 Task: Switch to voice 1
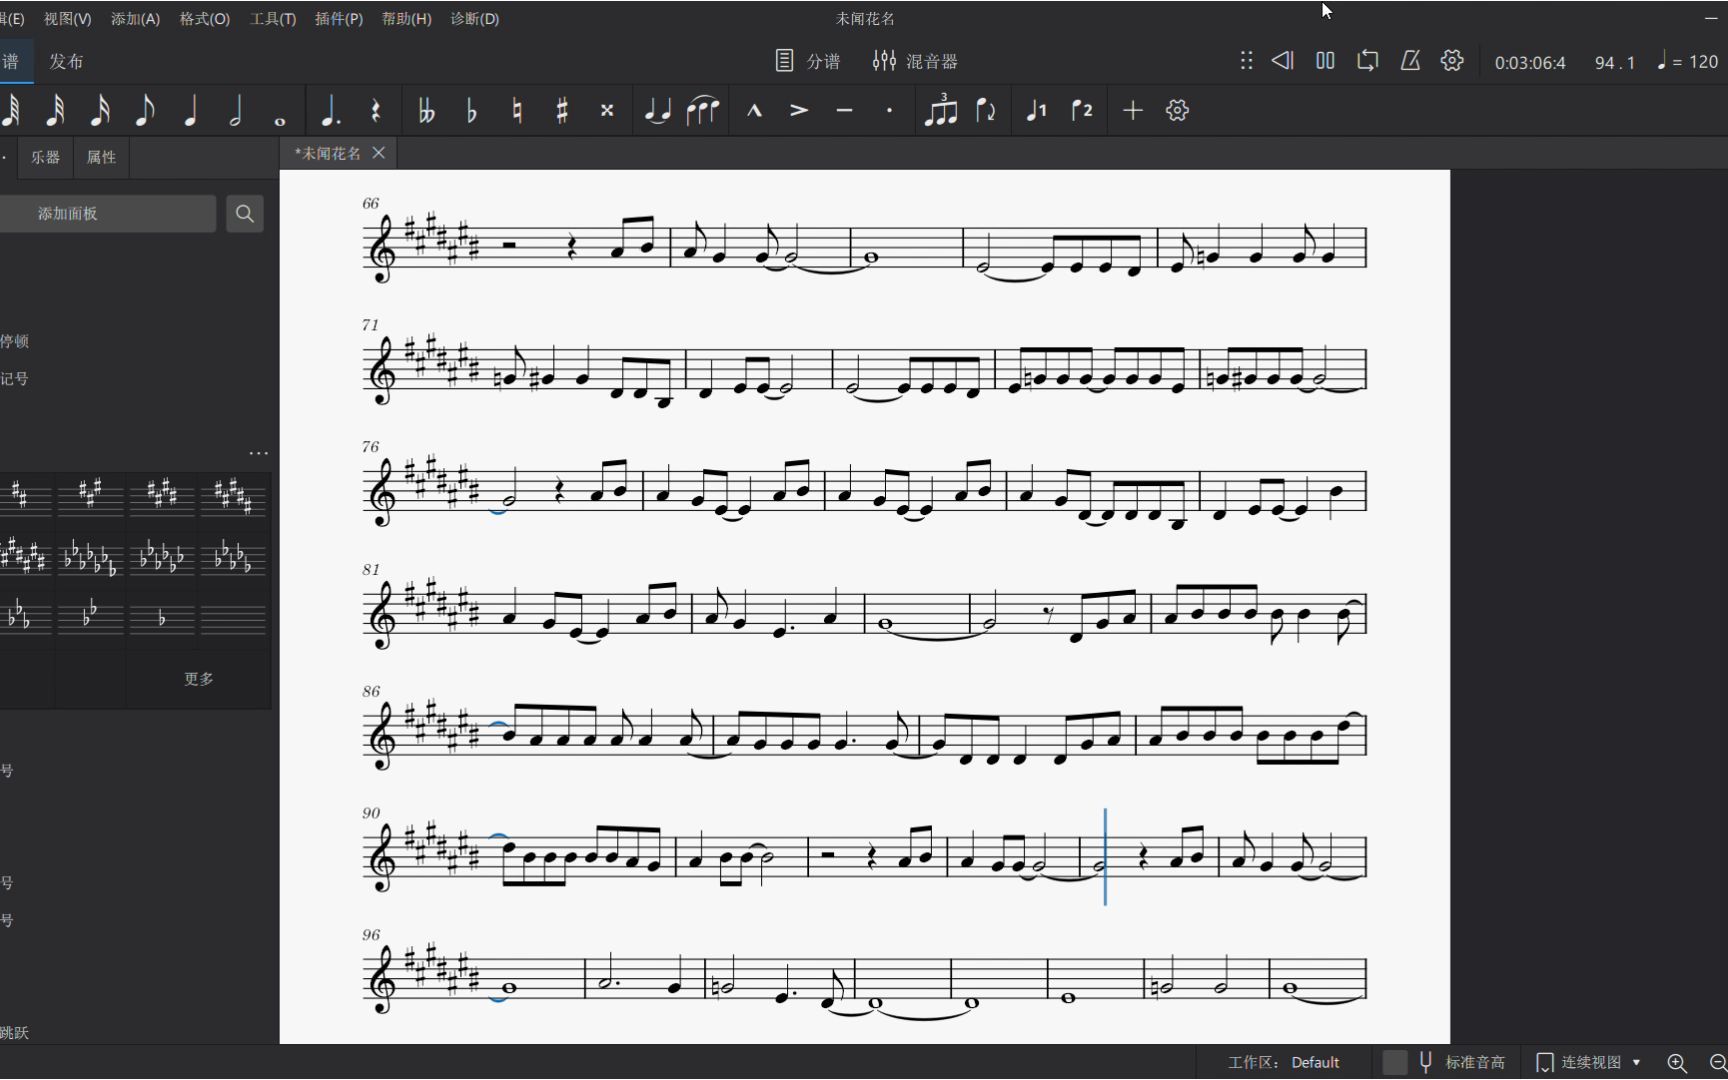(1036, 111)
